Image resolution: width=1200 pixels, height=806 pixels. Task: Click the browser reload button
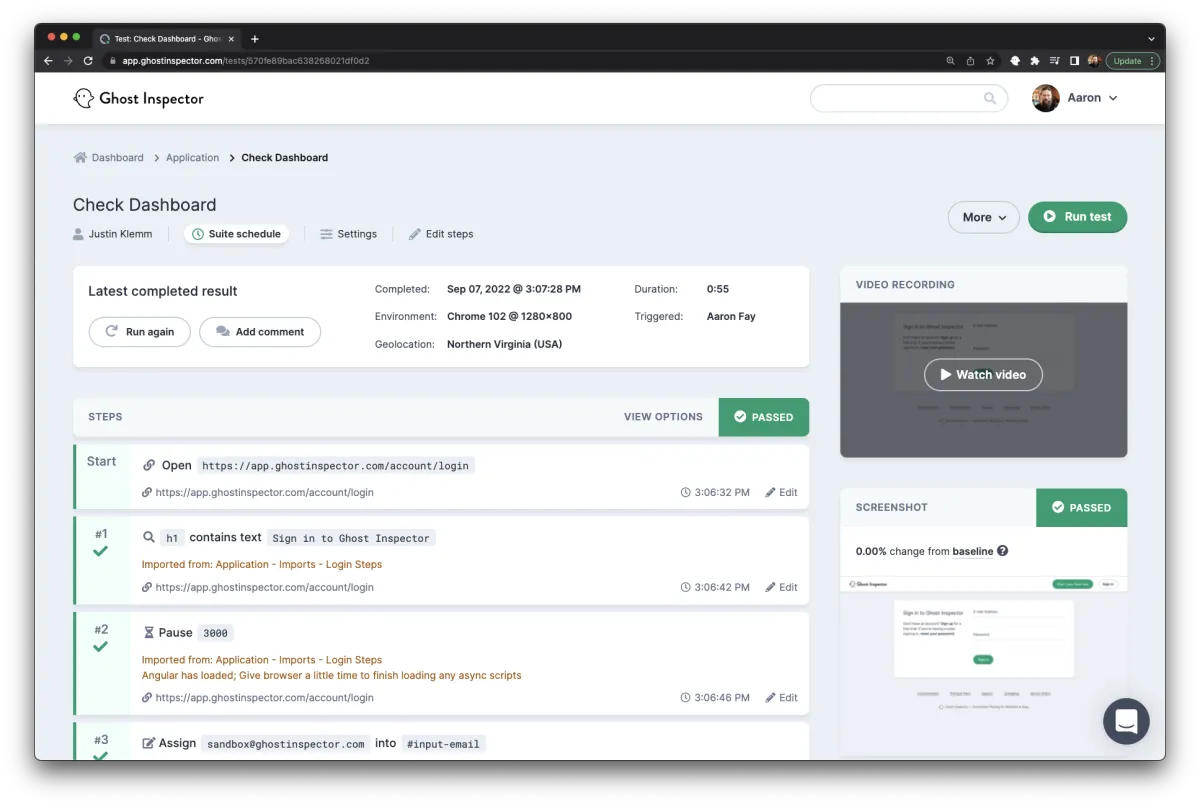88,61
